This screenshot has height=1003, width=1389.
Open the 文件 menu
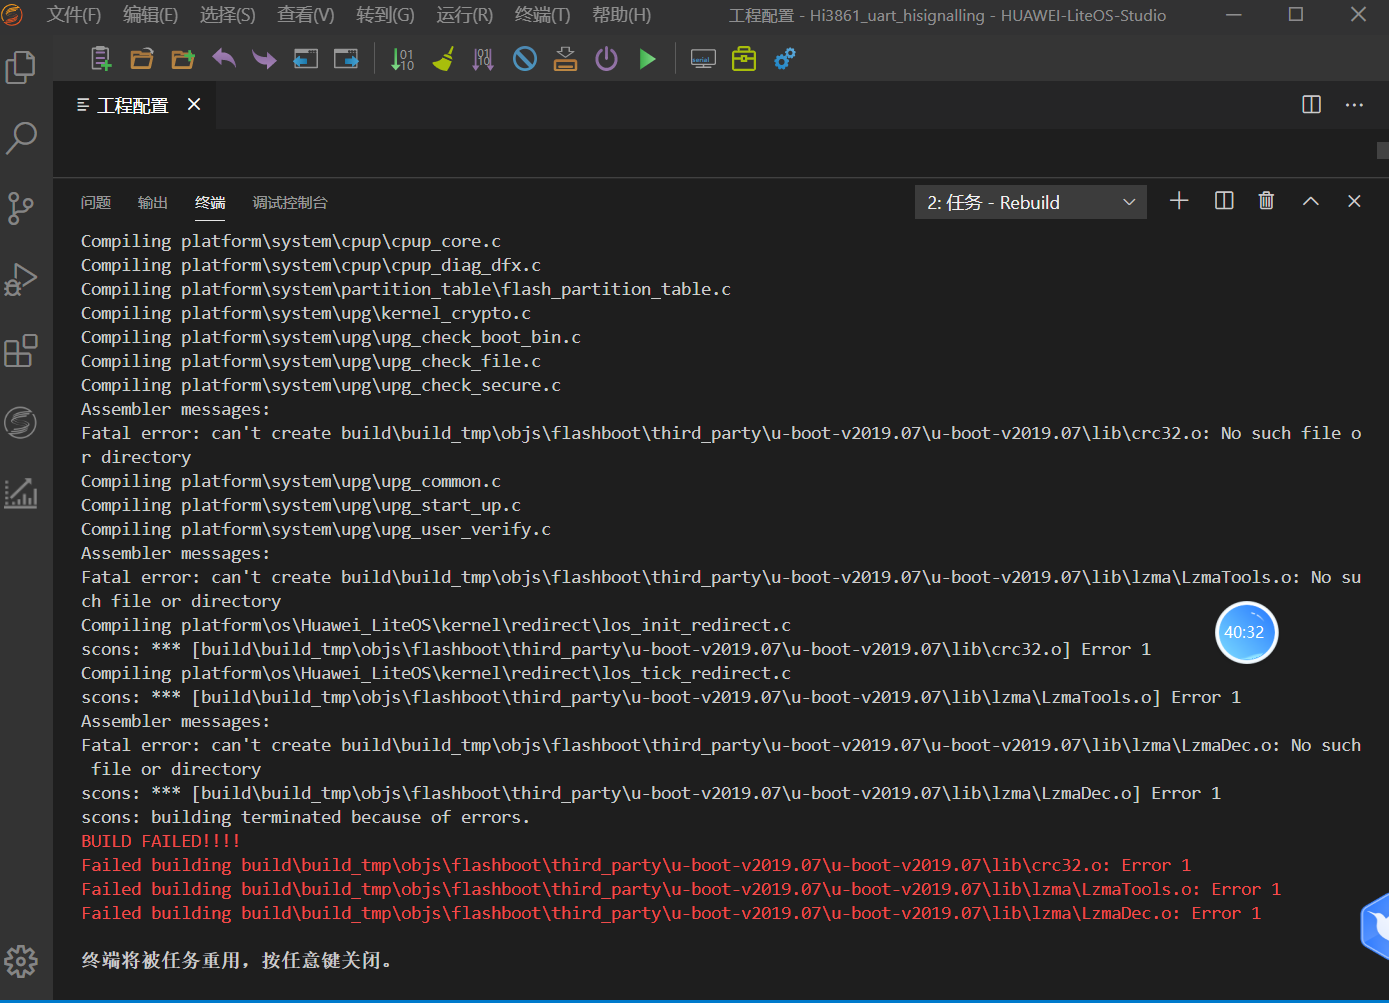(x=73, y=15)
